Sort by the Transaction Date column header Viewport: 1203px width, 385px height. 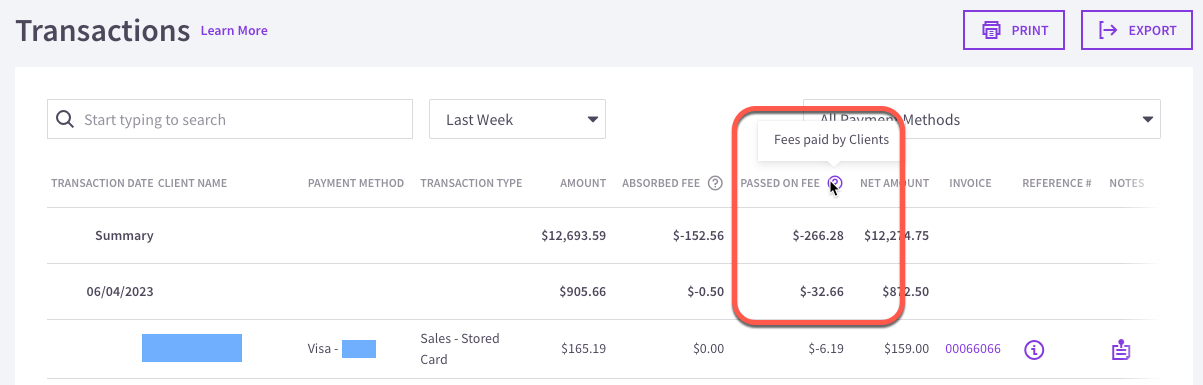click(x=102, y=183)
